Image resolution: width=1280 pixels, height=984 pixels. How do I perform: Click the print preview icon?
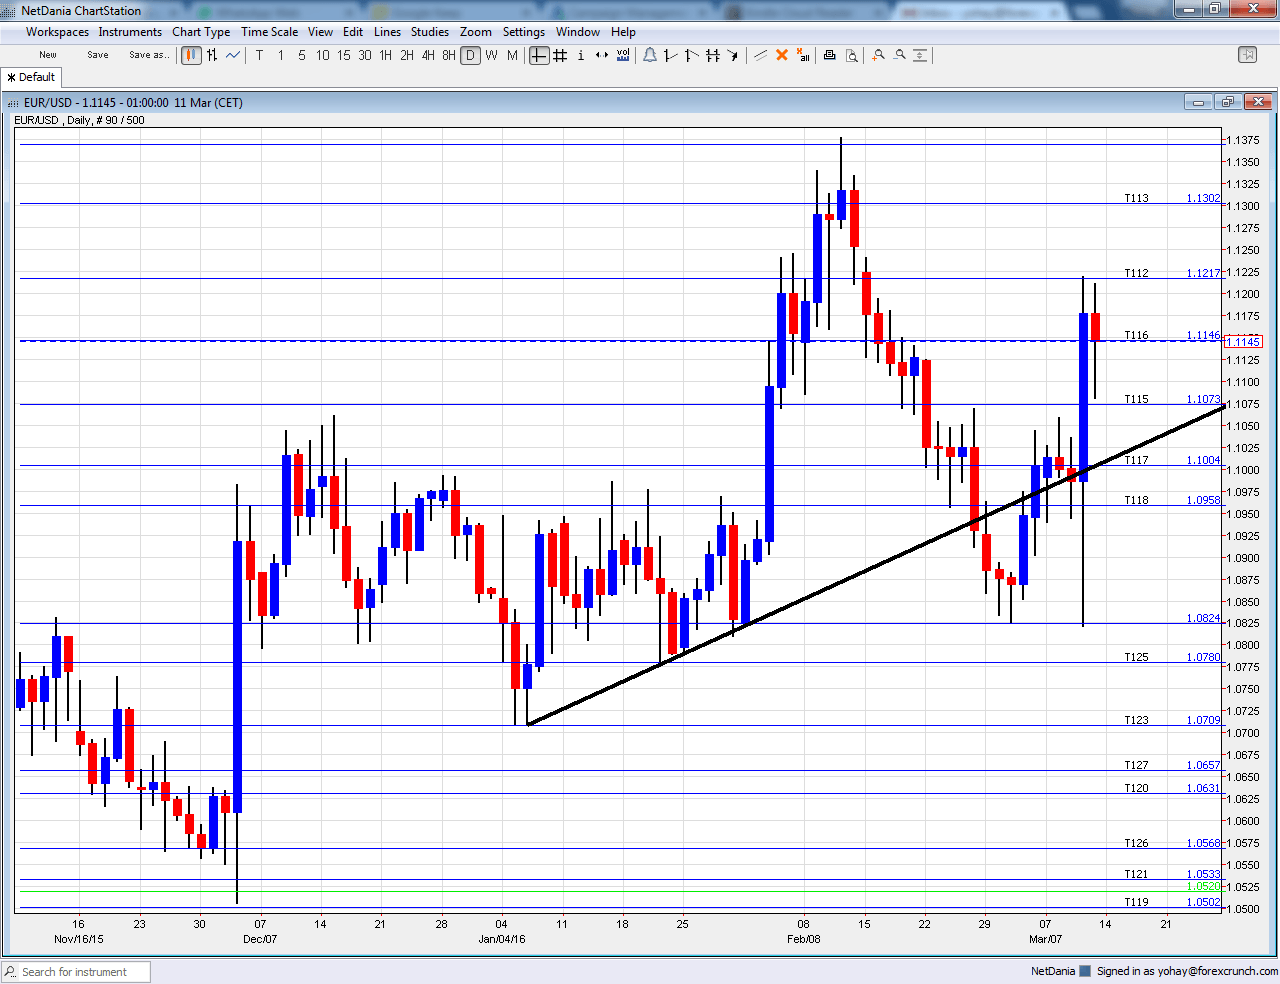(851, 55)
